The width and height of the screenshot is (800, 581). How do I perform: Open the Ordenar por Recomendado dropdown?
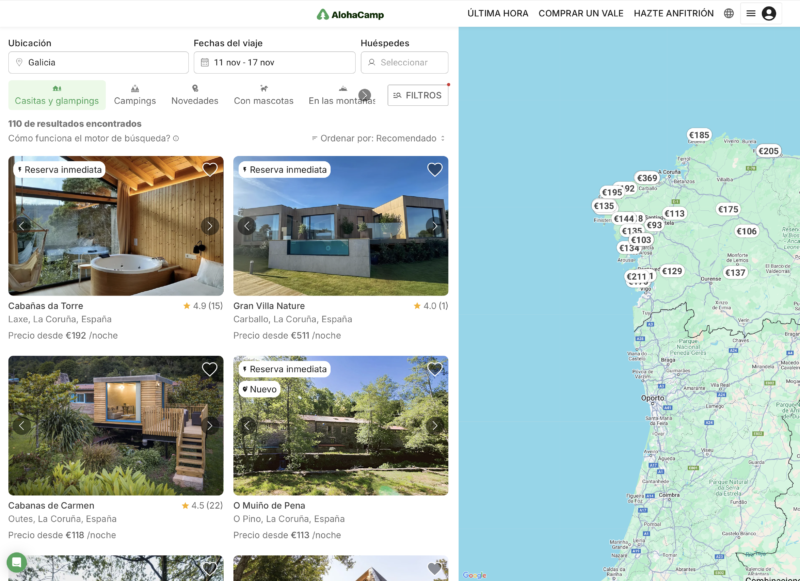click(x=379, y=139)
